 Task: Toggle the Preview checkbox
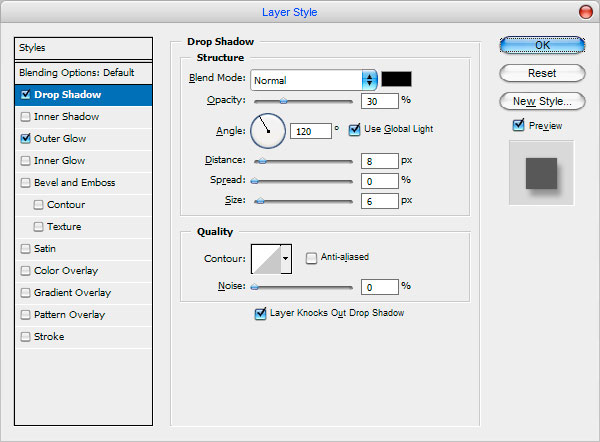pos(518,125)
